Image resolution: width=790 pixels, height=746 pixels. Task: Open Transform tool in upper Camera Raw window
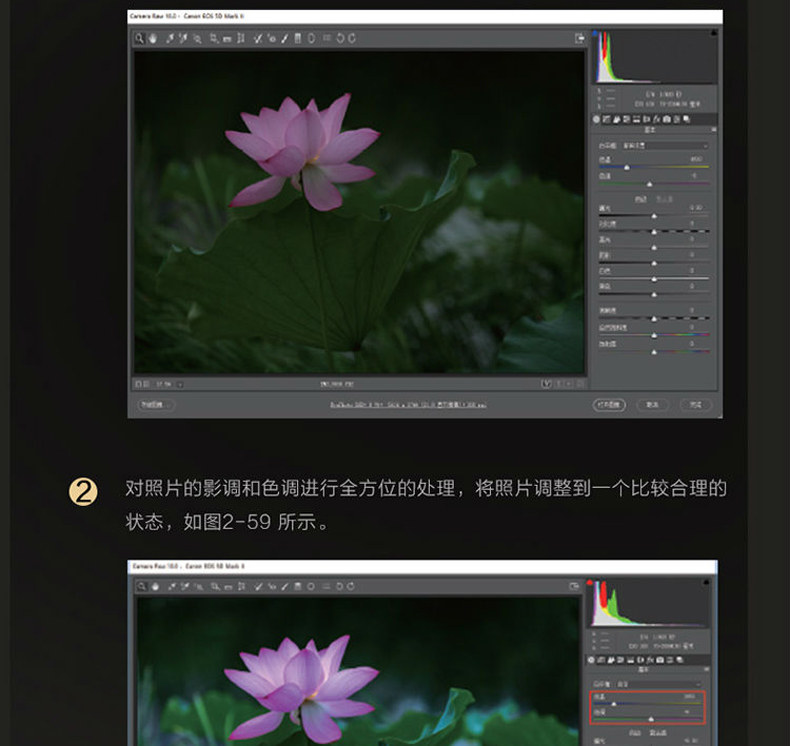click(240, 38)
